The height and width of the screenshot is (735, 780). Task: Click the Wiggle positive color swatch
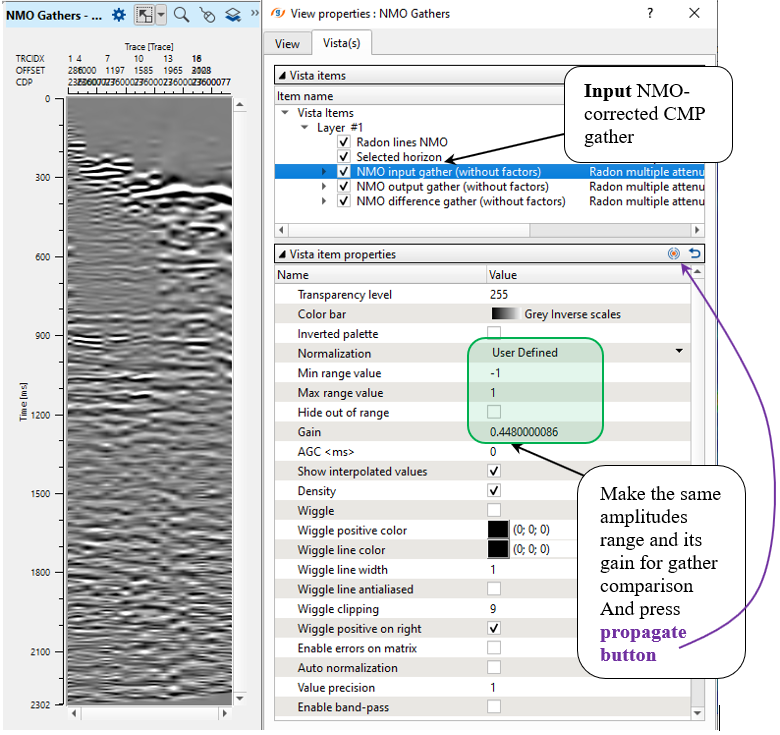[x=498, y=531]
